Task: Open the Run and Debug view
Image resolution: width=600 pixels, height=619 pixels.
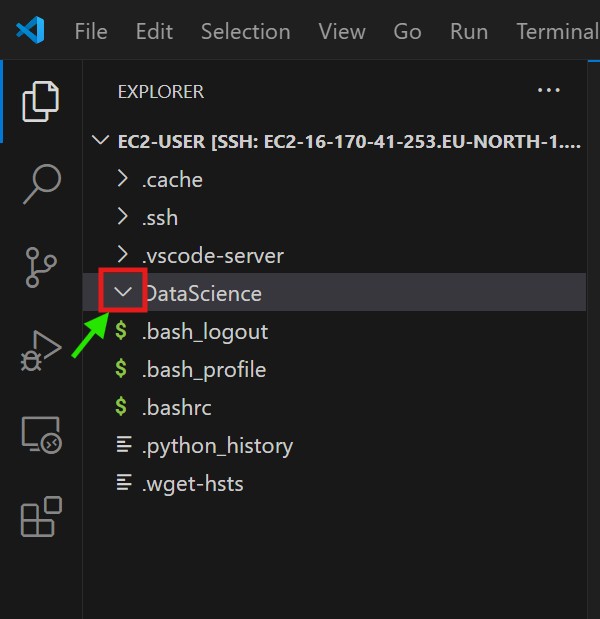Action: [41, 351]
